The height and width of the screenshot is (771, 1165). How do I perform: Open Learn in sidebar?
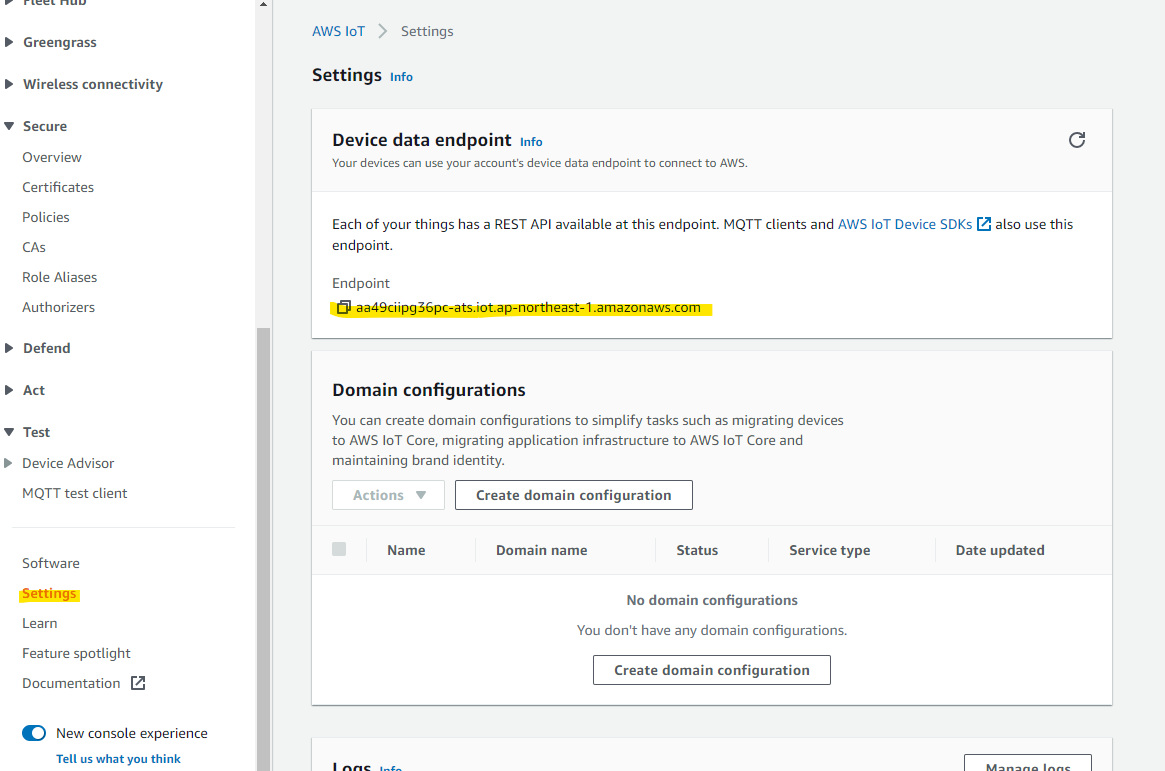(39, 623)
